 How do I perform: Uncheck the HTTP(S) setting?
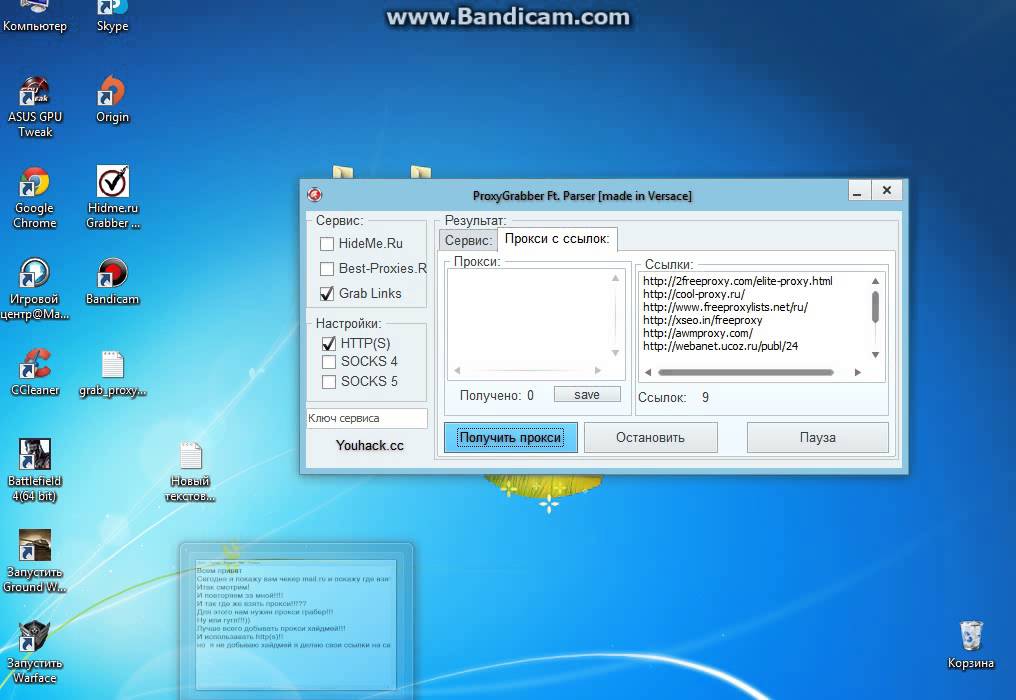coord(329,343)
